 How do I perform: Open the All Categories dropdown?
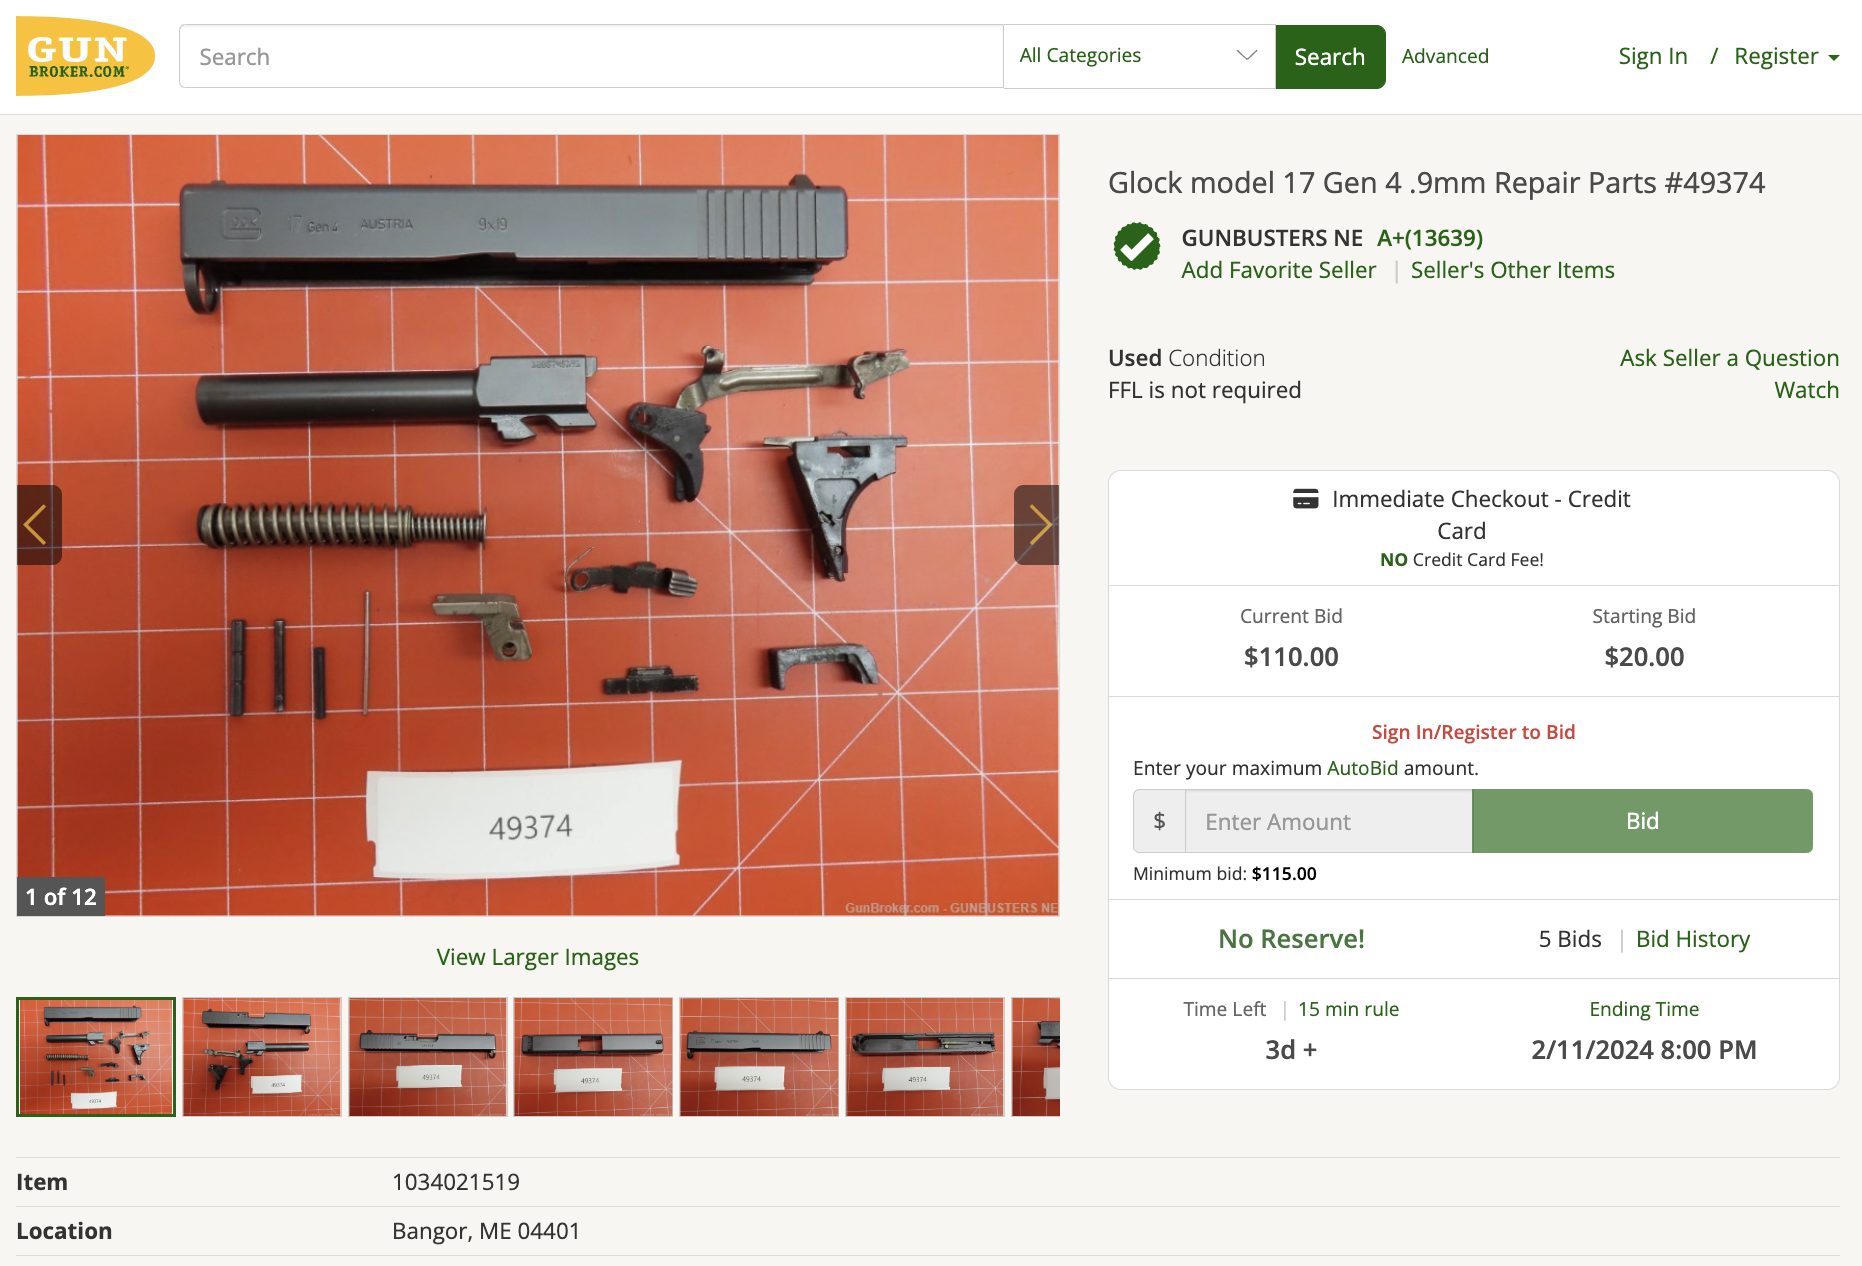click(1139, 56)
